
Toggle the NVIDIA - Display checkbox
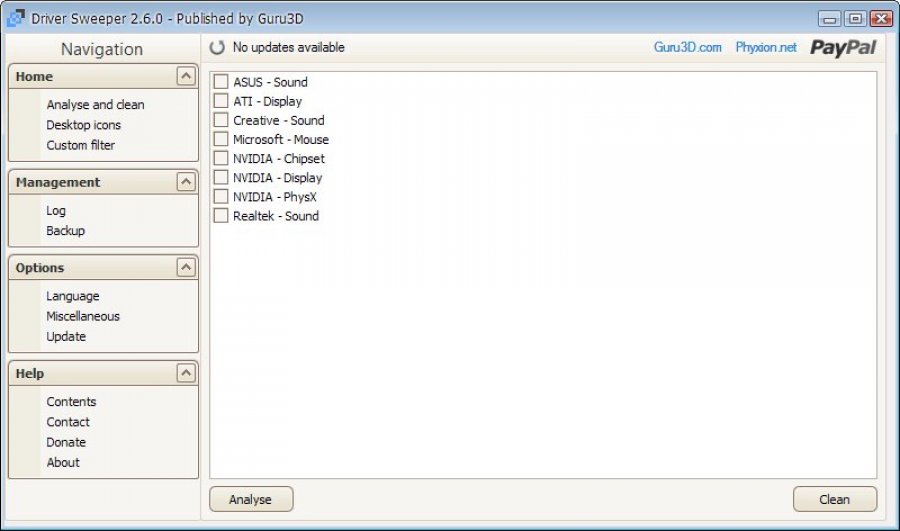click(x=221, y=177)
